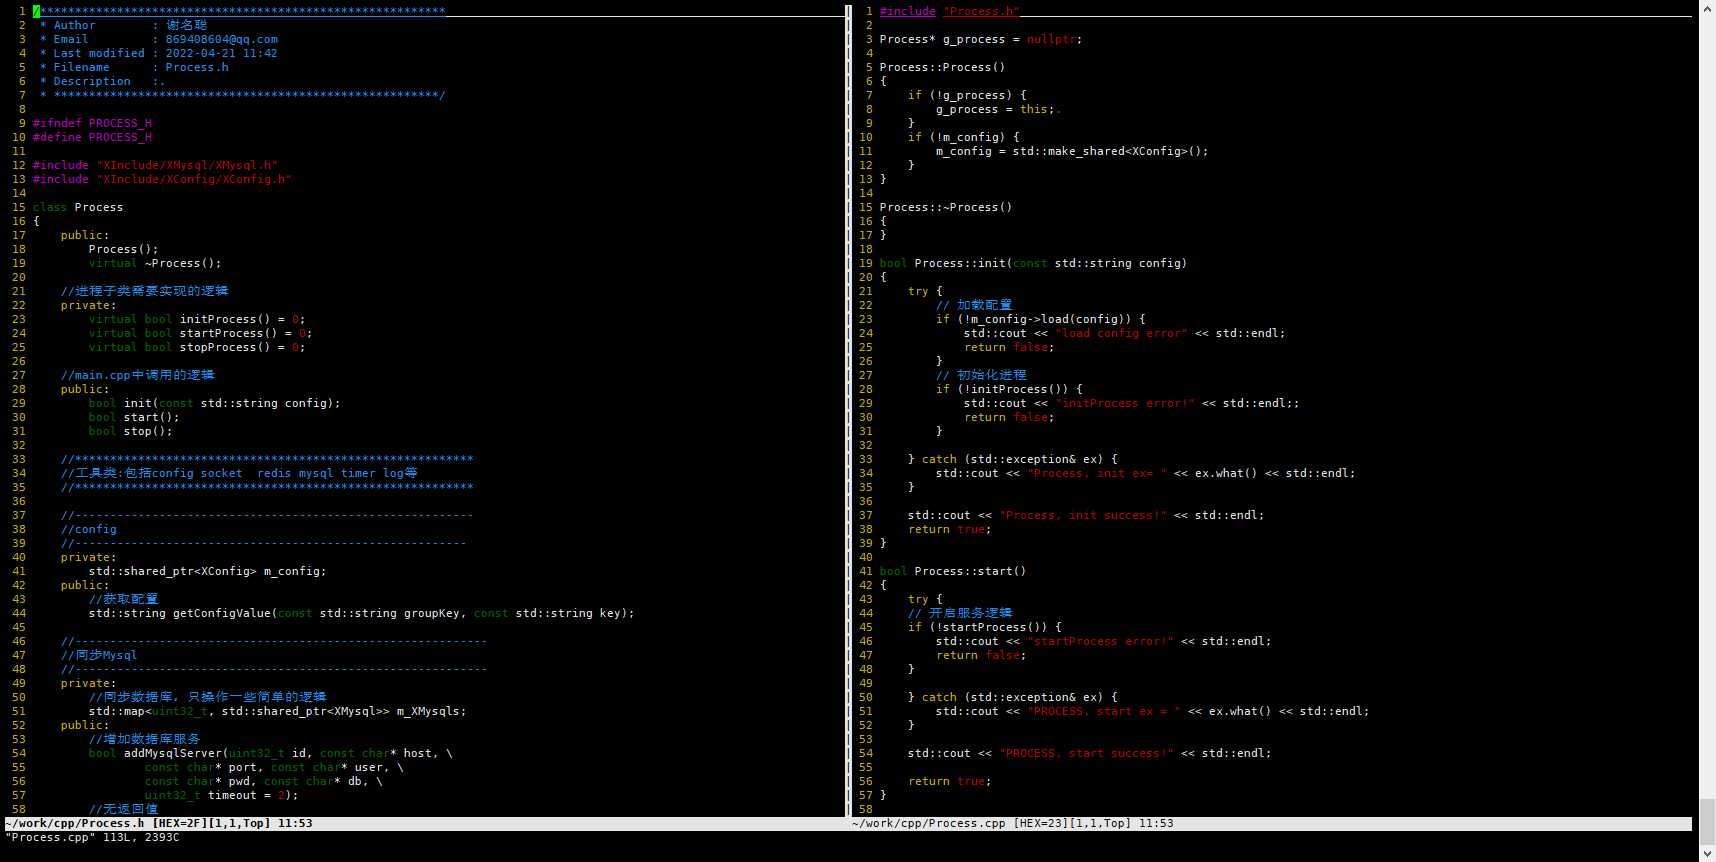Click the '//同步Mysql' comment line
Viewport: 1716px width, 862px height.
(99, 656)
